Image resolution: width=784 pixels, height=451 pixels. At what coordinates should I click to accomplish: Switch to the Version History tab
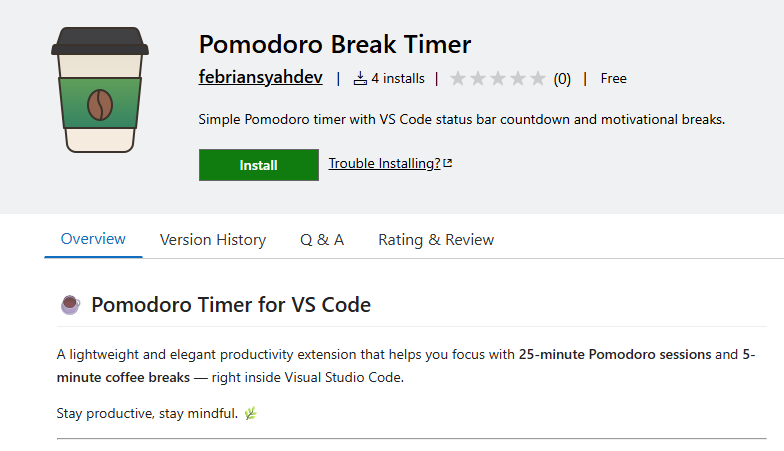213,240
